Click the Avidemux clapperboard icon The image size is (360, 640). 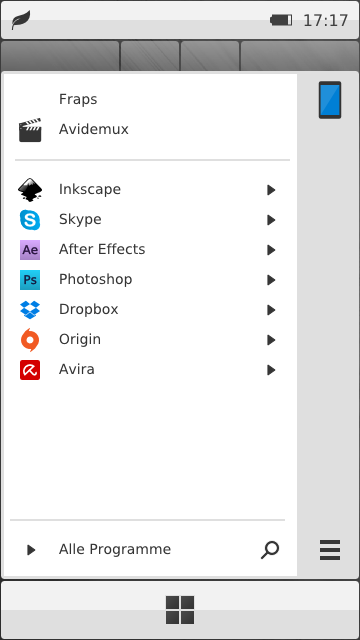[x=30, y=130]
